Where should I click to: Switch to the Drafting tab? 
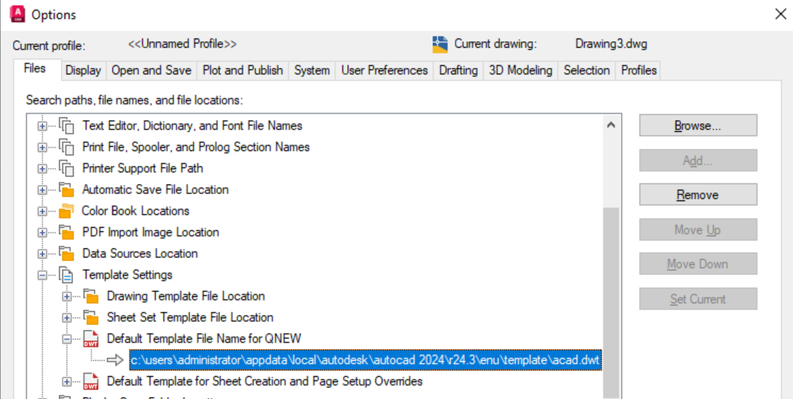coord(458,70)
